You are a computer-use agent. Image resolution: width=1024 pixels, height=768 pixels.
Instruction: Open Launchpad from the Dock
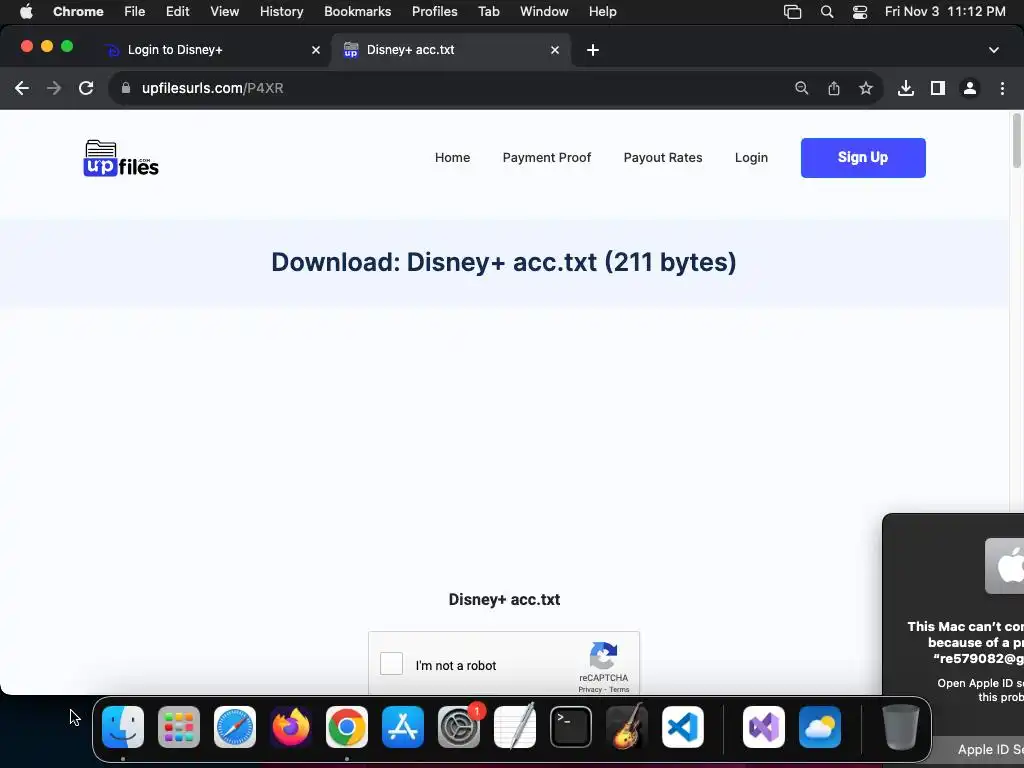(179, 727)
